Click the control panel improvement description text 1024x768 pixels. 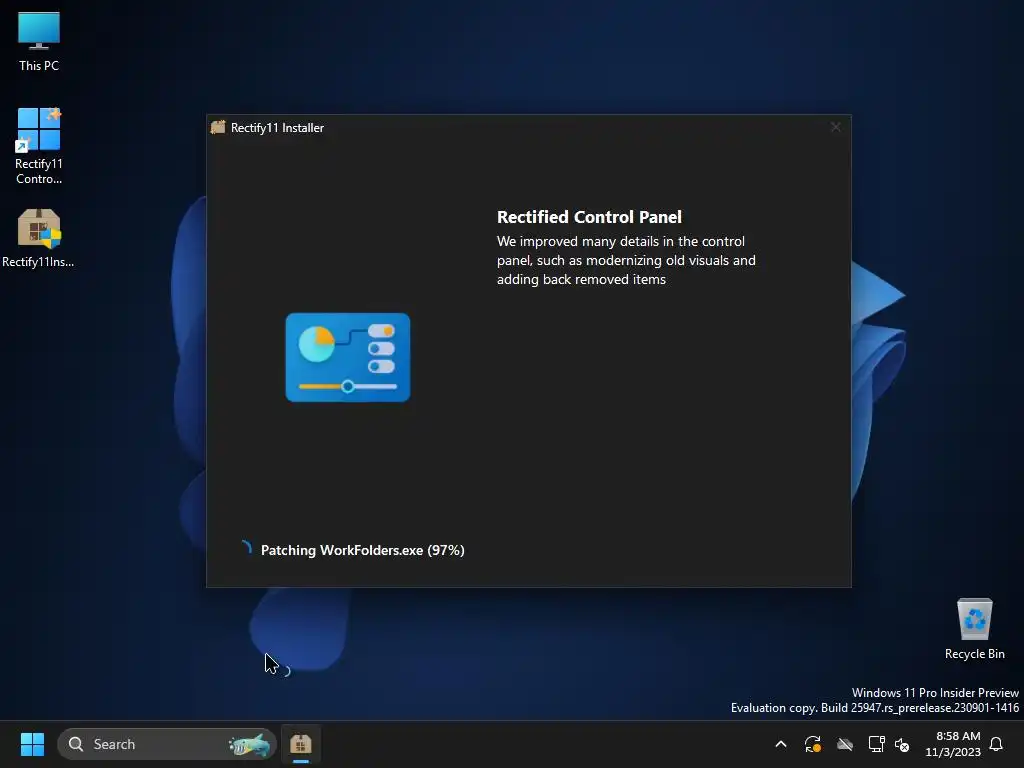tap(626, 261)
